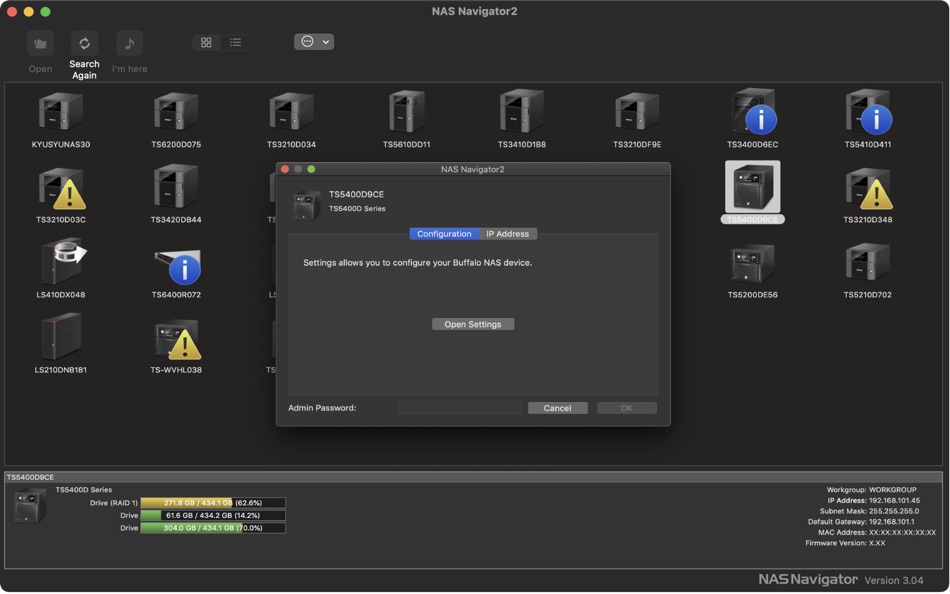Switch to the Configuration tab in dialog
The height and width of the screenshot is (594, 950).
(444, 234)
